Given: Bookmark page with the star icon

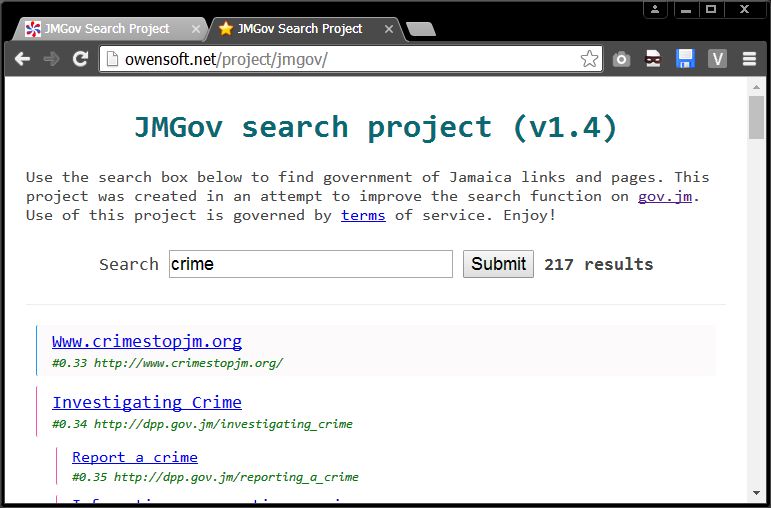Looking at the screenshot, I should (589, 59).
